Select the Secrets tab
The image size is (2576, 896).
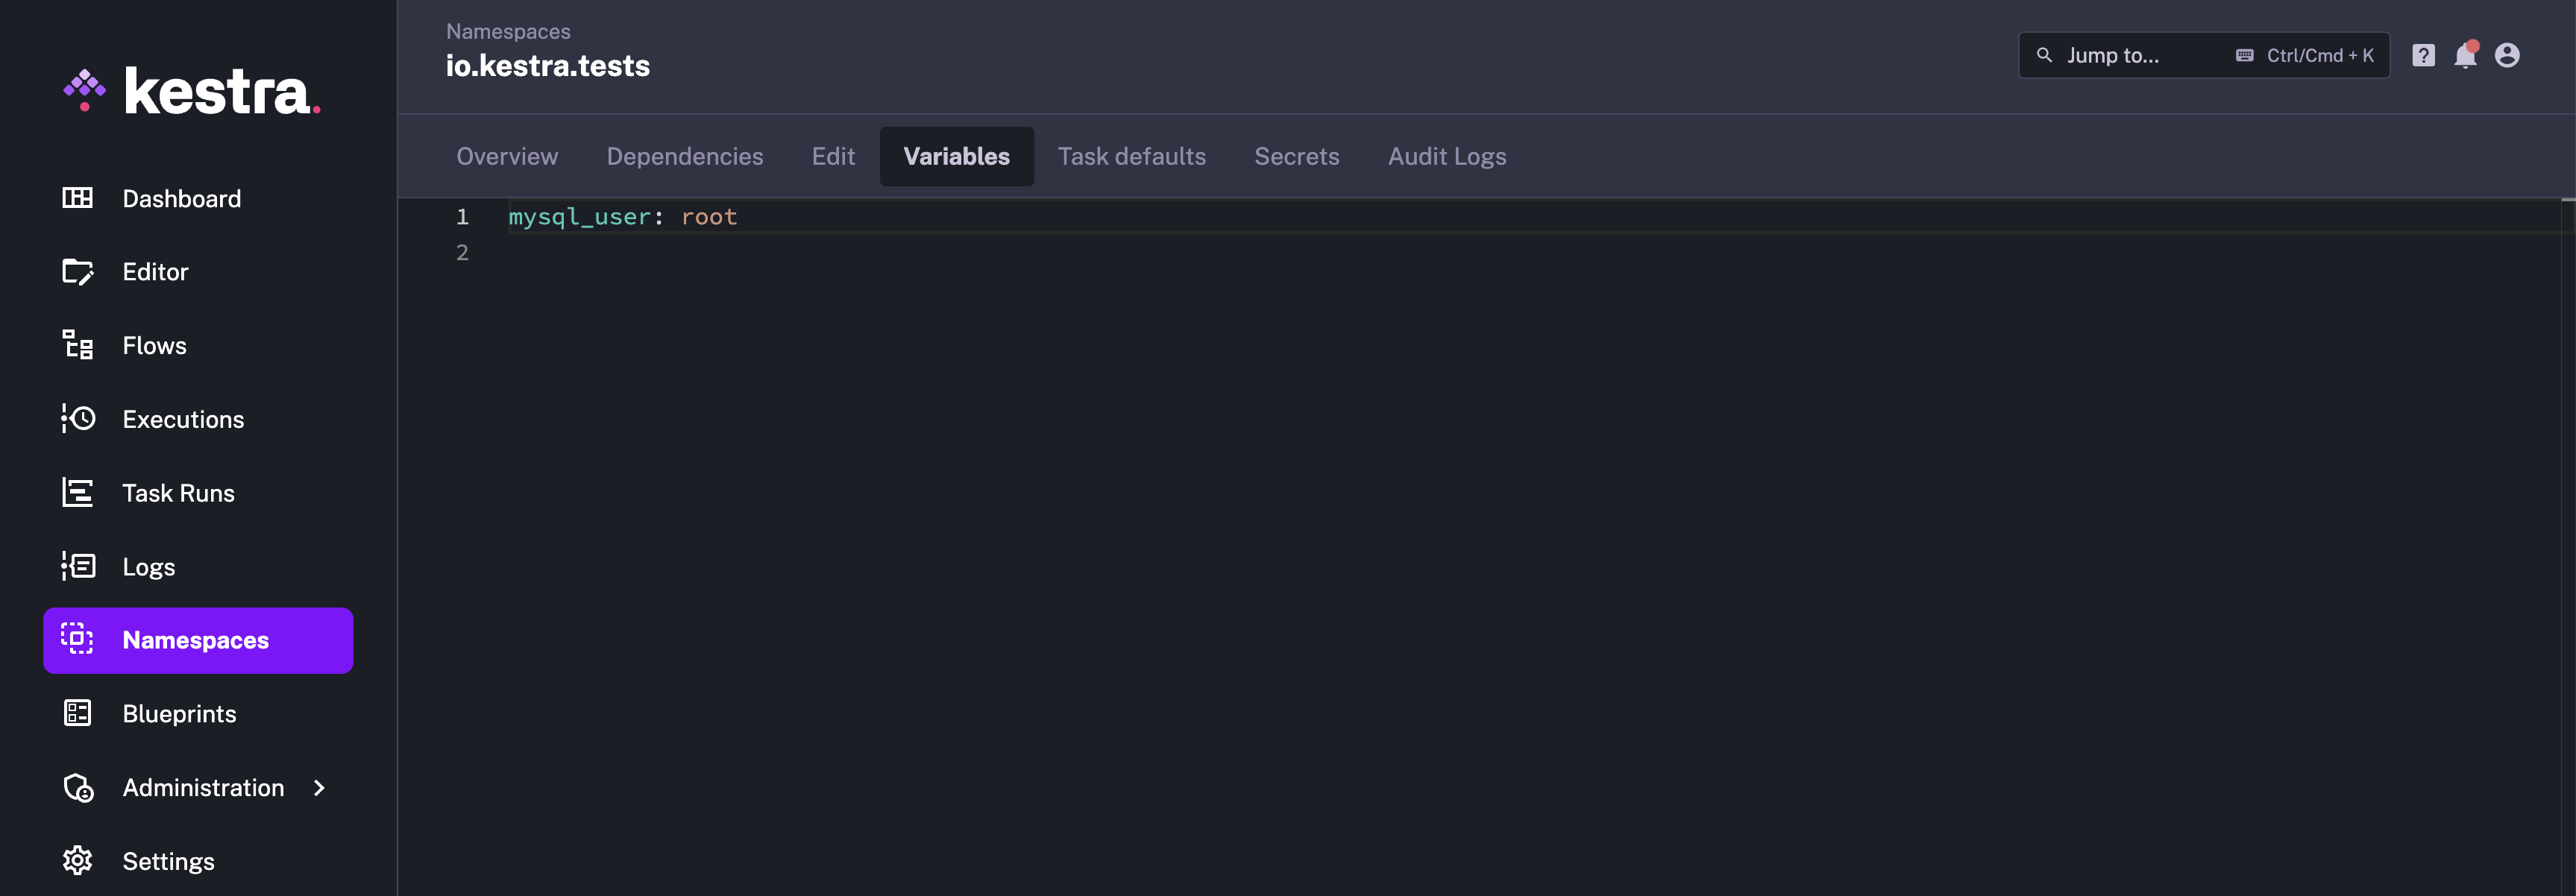pos(1296,156)
